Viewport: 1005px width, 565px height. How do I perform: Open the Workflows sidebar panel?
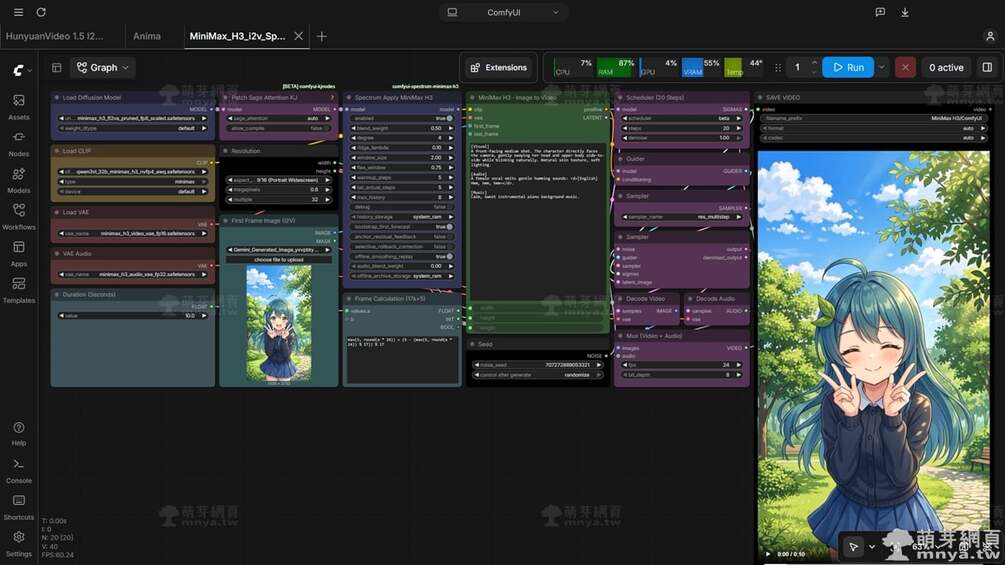(x=19, y=217)
